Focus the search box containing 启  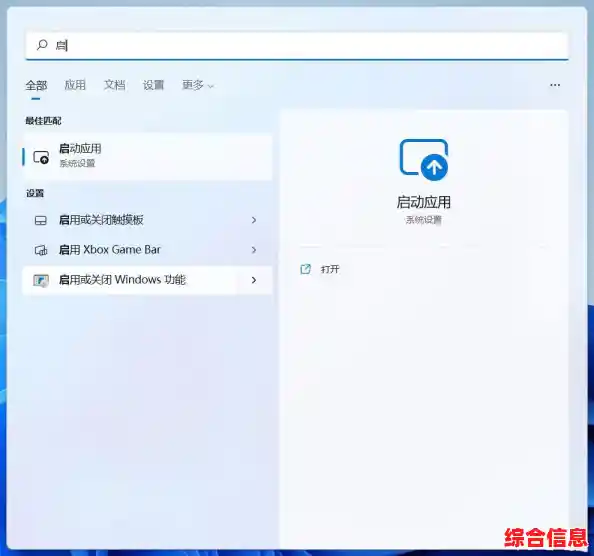[297, 46]
